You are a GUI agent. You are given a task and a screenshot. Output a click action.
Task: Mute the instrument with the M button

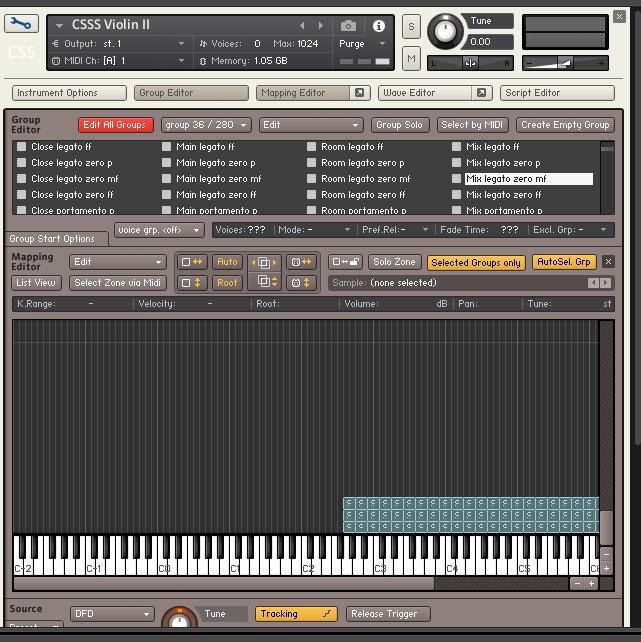[411, 59]
